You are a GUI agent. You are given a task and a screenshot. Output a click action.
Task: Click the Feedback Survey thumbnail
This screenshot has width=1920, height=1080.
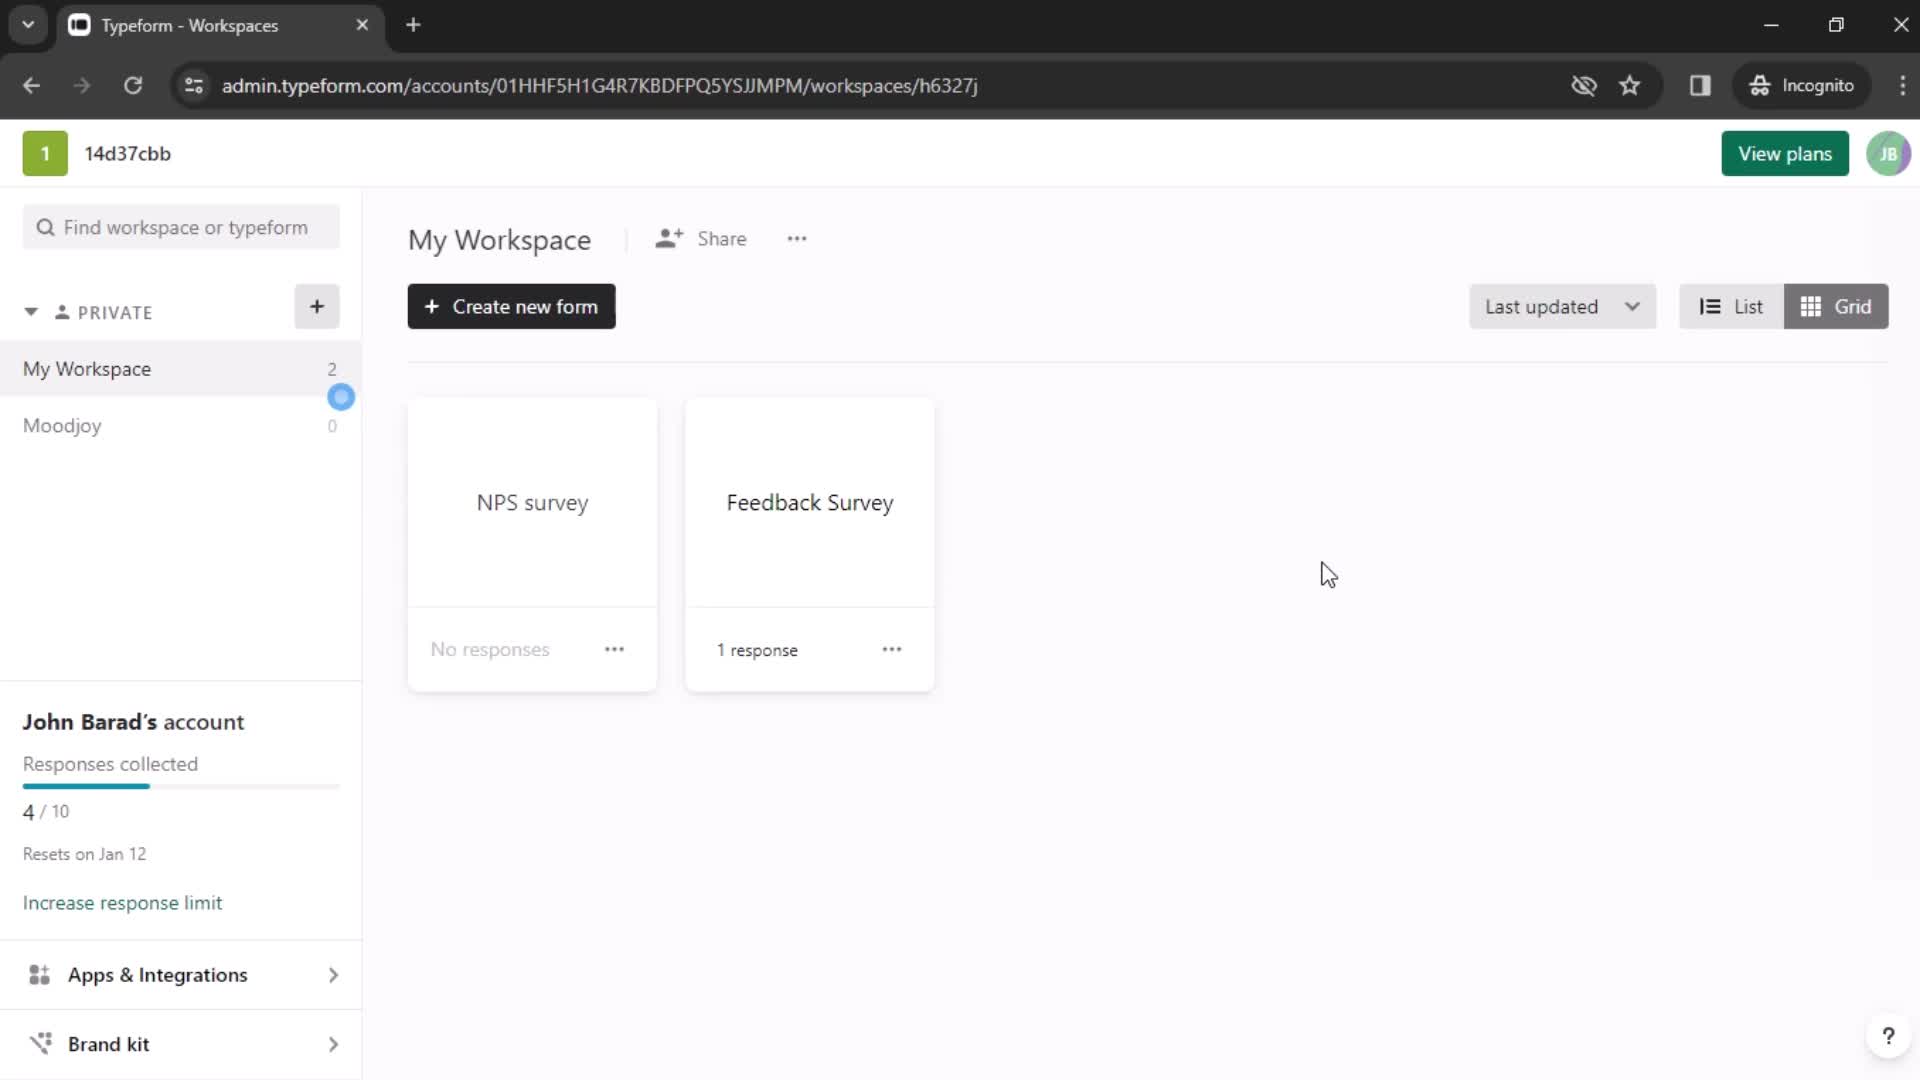pos(810,502)
